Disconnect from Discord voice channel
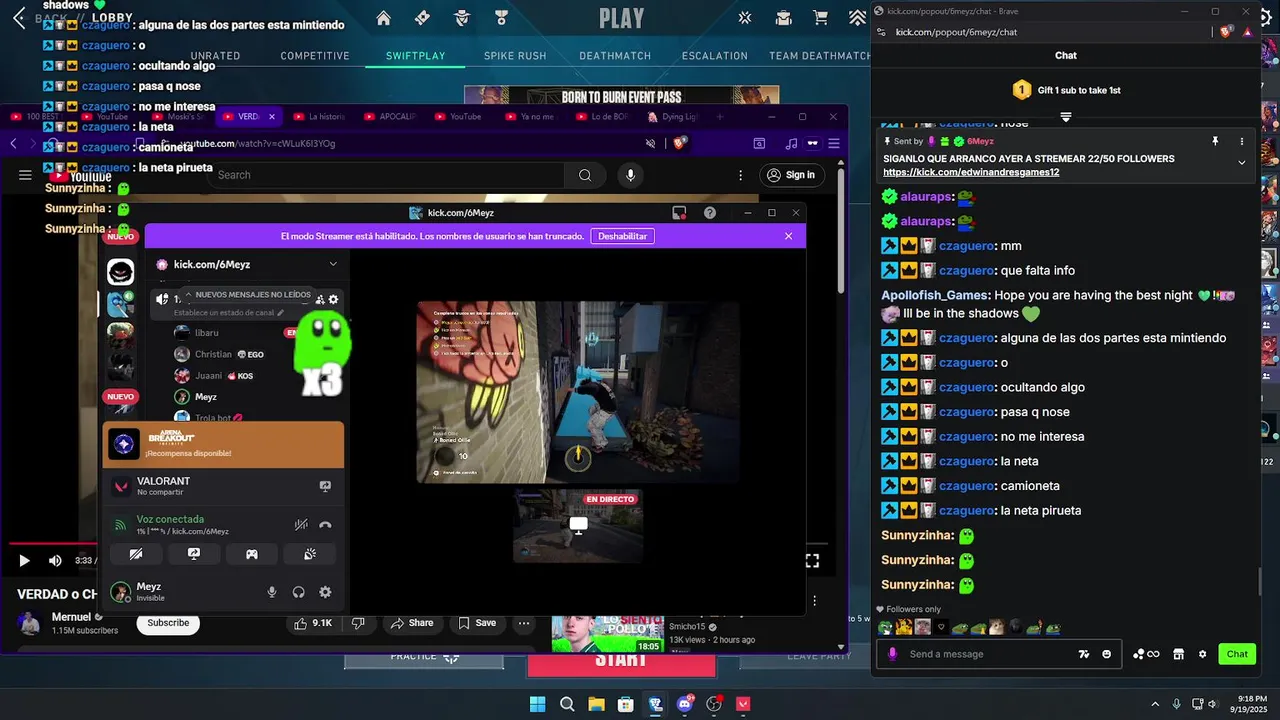This screenshot has width=1280, height=720. [x=325, y=524]
